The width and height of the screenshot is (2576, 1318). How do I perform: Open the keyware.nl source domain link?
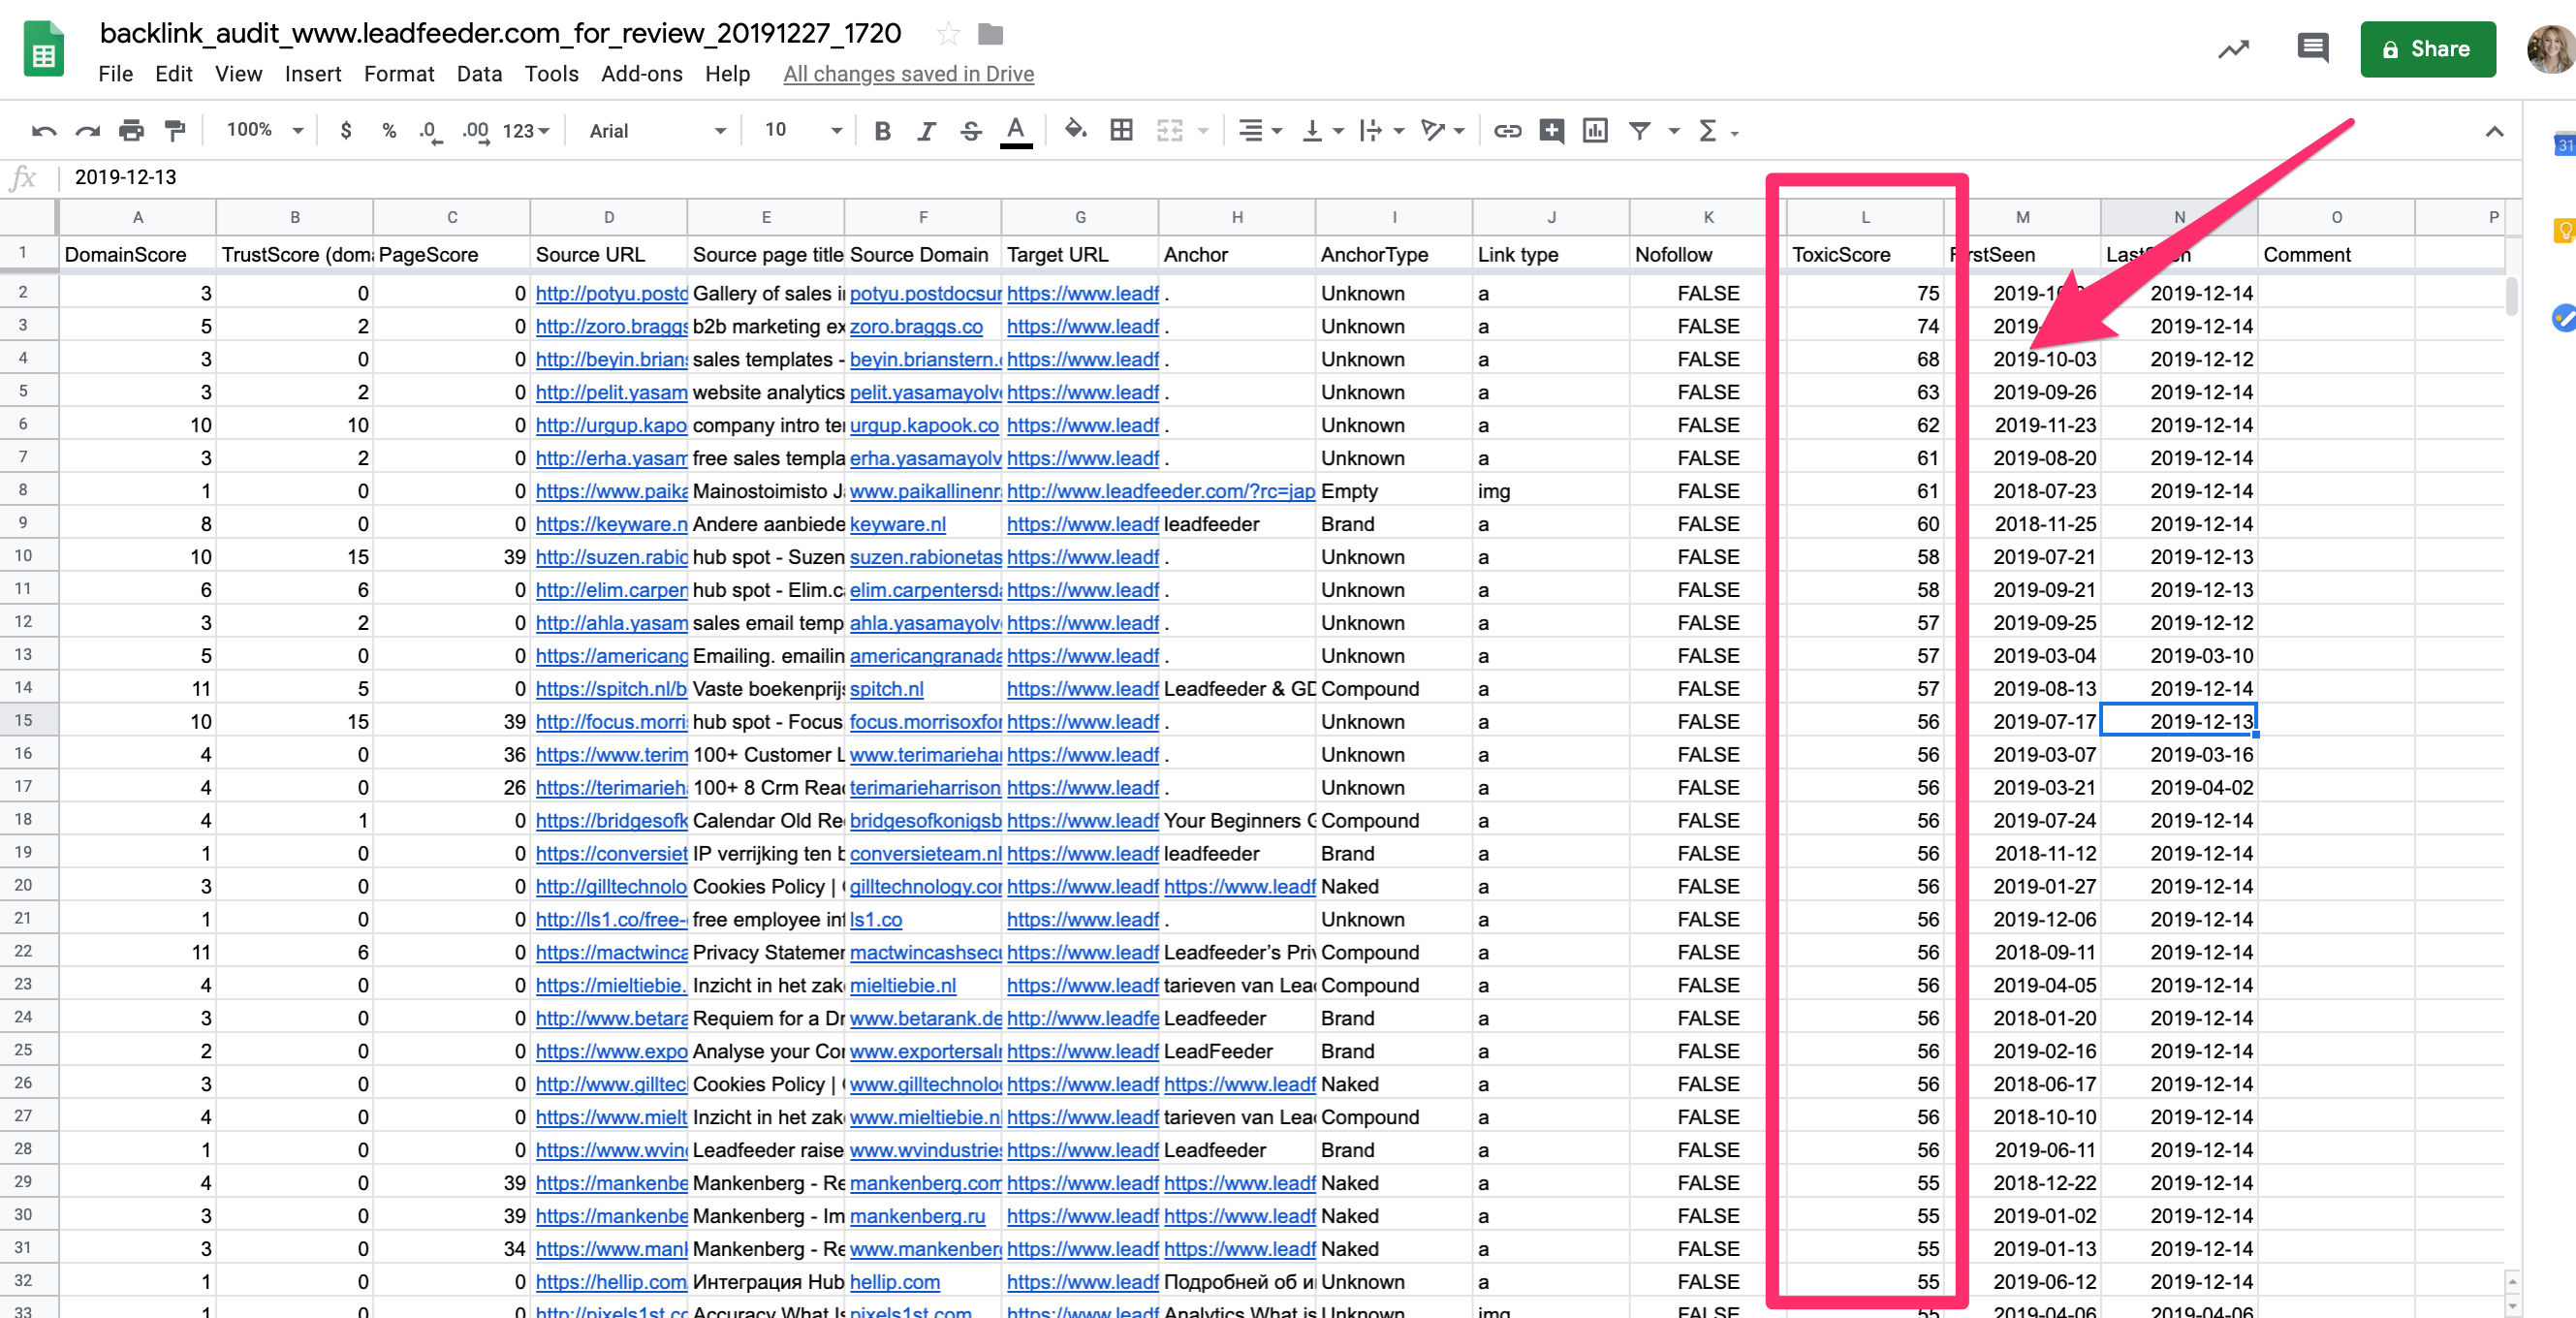[897, 524]
